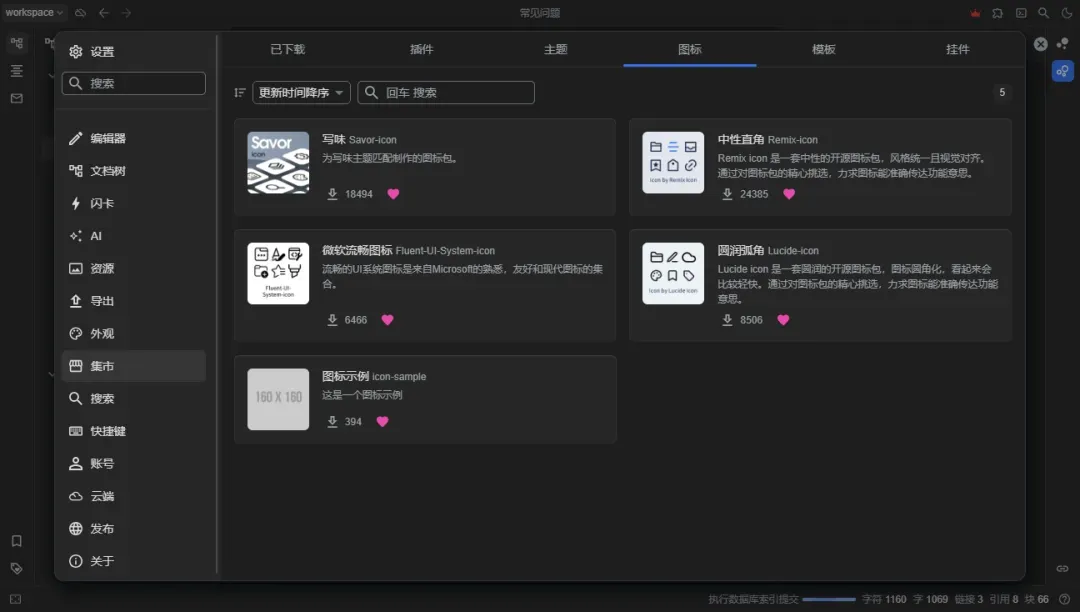Click the heart icon on icon-sample card
This screenshot has height=612, width=1080.
point(382,421)
